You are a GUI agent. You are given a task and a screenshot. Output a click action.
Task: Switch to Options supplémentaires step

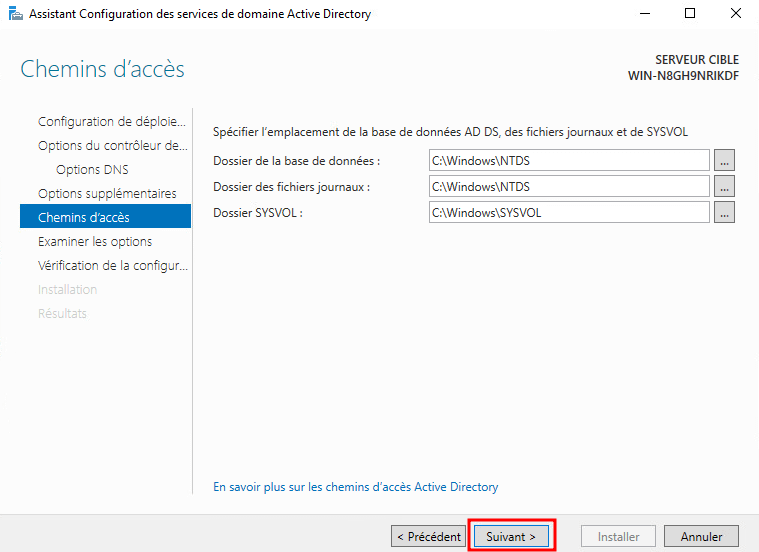coord(107,194)
